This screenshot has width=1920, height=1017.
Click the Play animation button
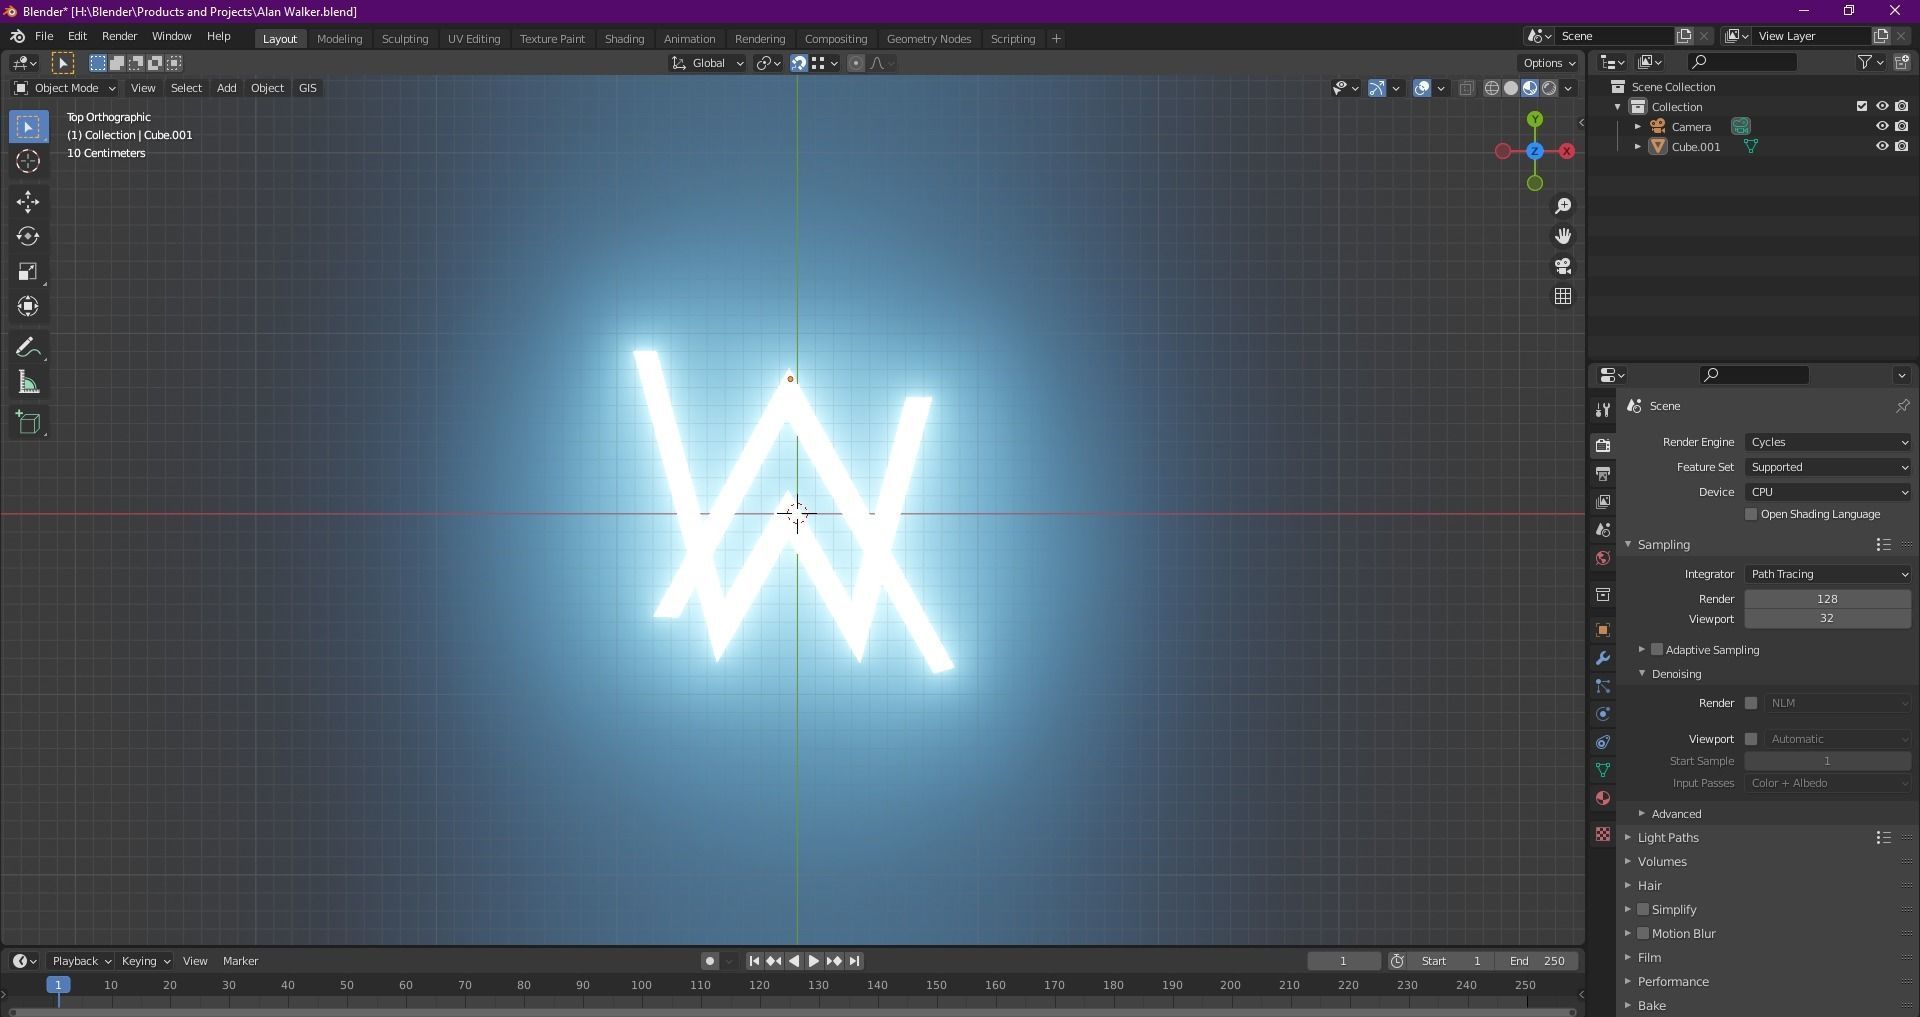[x=813, y=961]
